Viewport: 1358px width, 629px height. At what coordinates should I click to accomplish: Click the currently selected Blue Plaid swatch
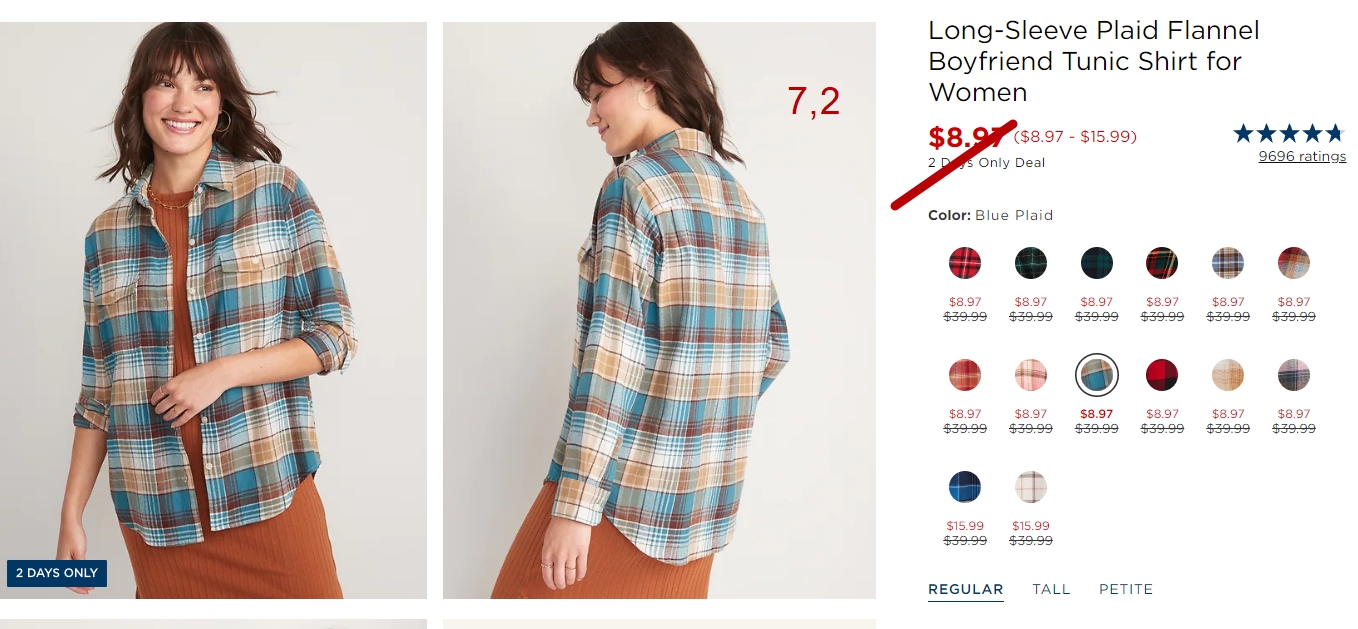click(x=1096, y=375)
